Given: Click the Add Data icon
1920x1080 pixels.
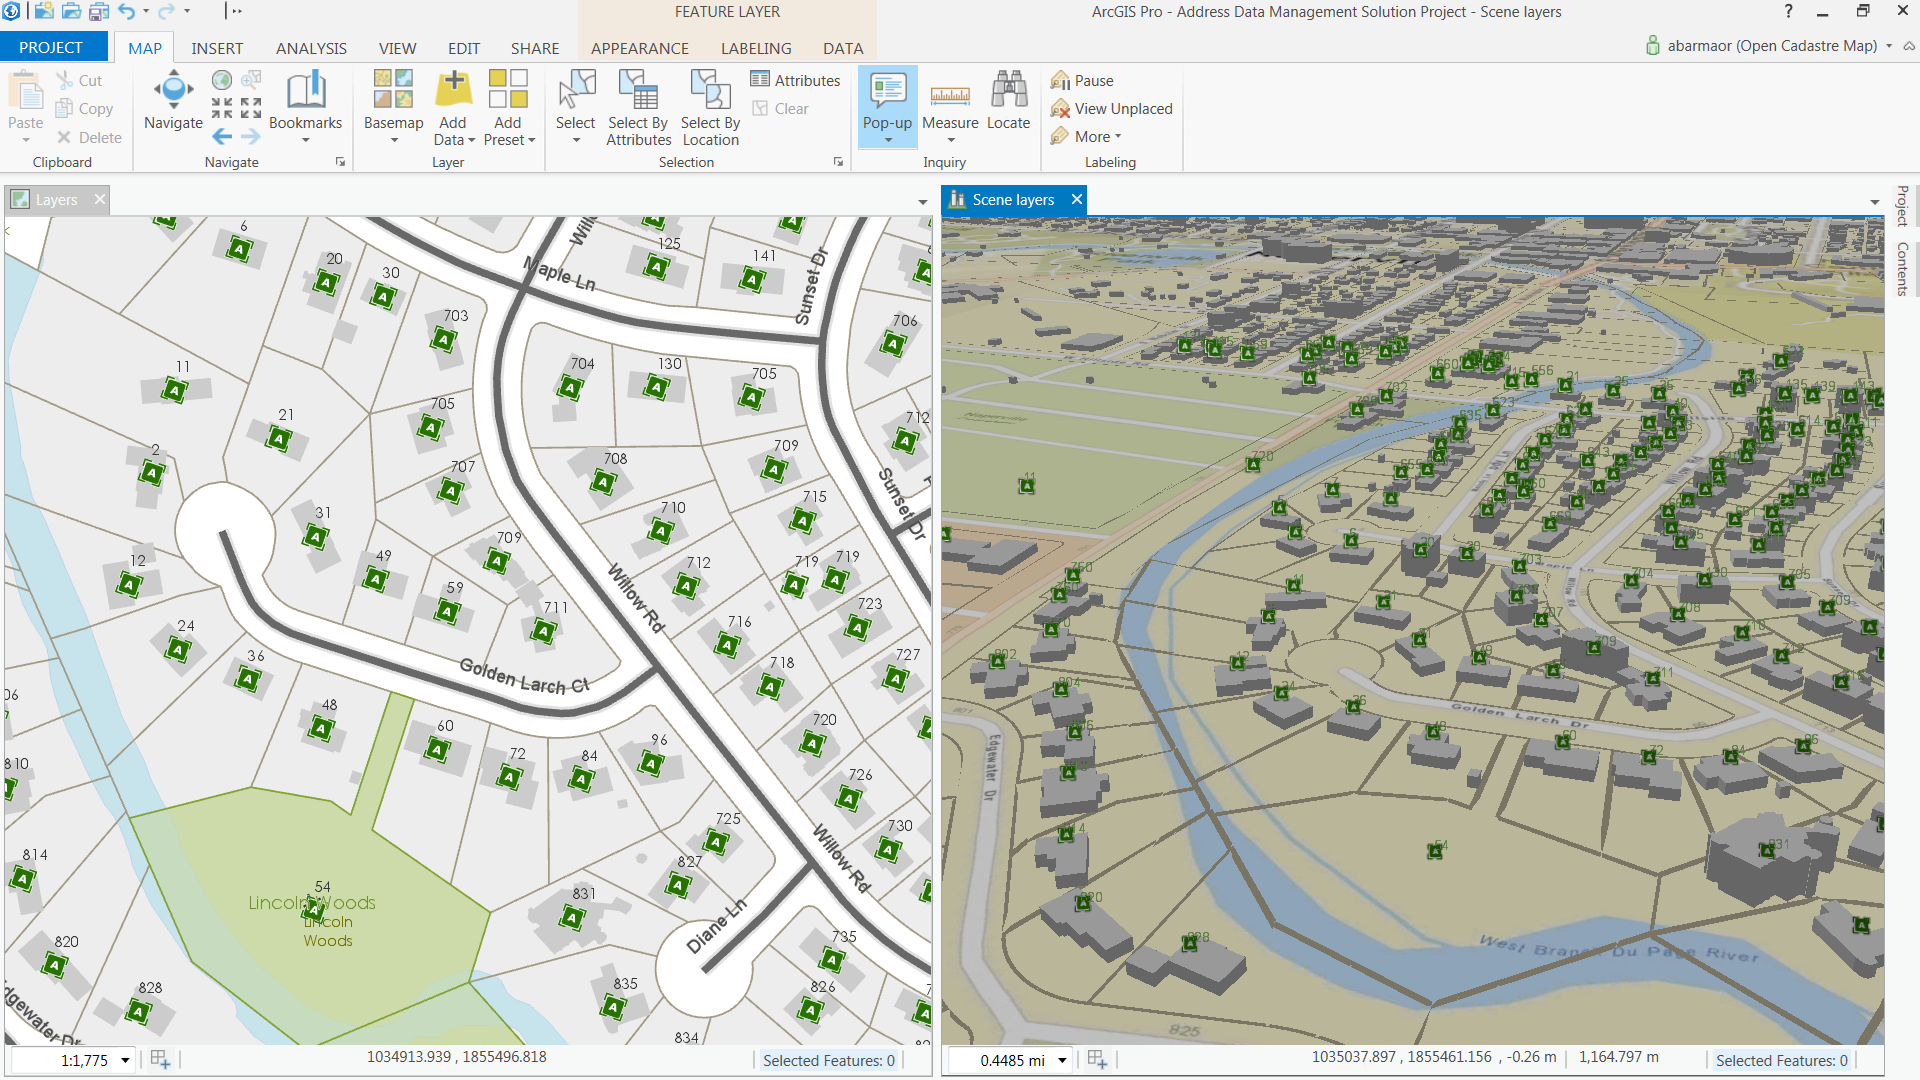Looking at the screenshot, I should [x=453, y=90].
